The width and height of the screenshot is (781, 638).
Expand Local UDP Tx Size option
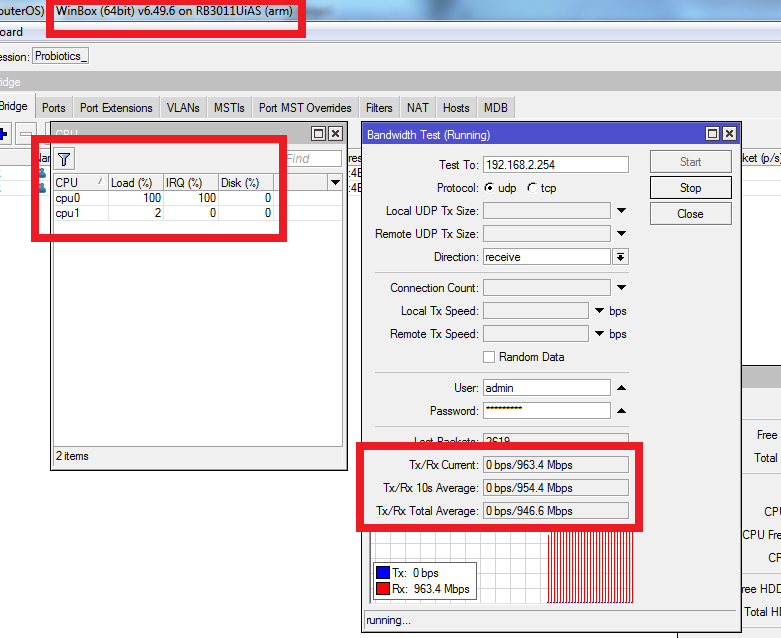click(x=621, y=211)
